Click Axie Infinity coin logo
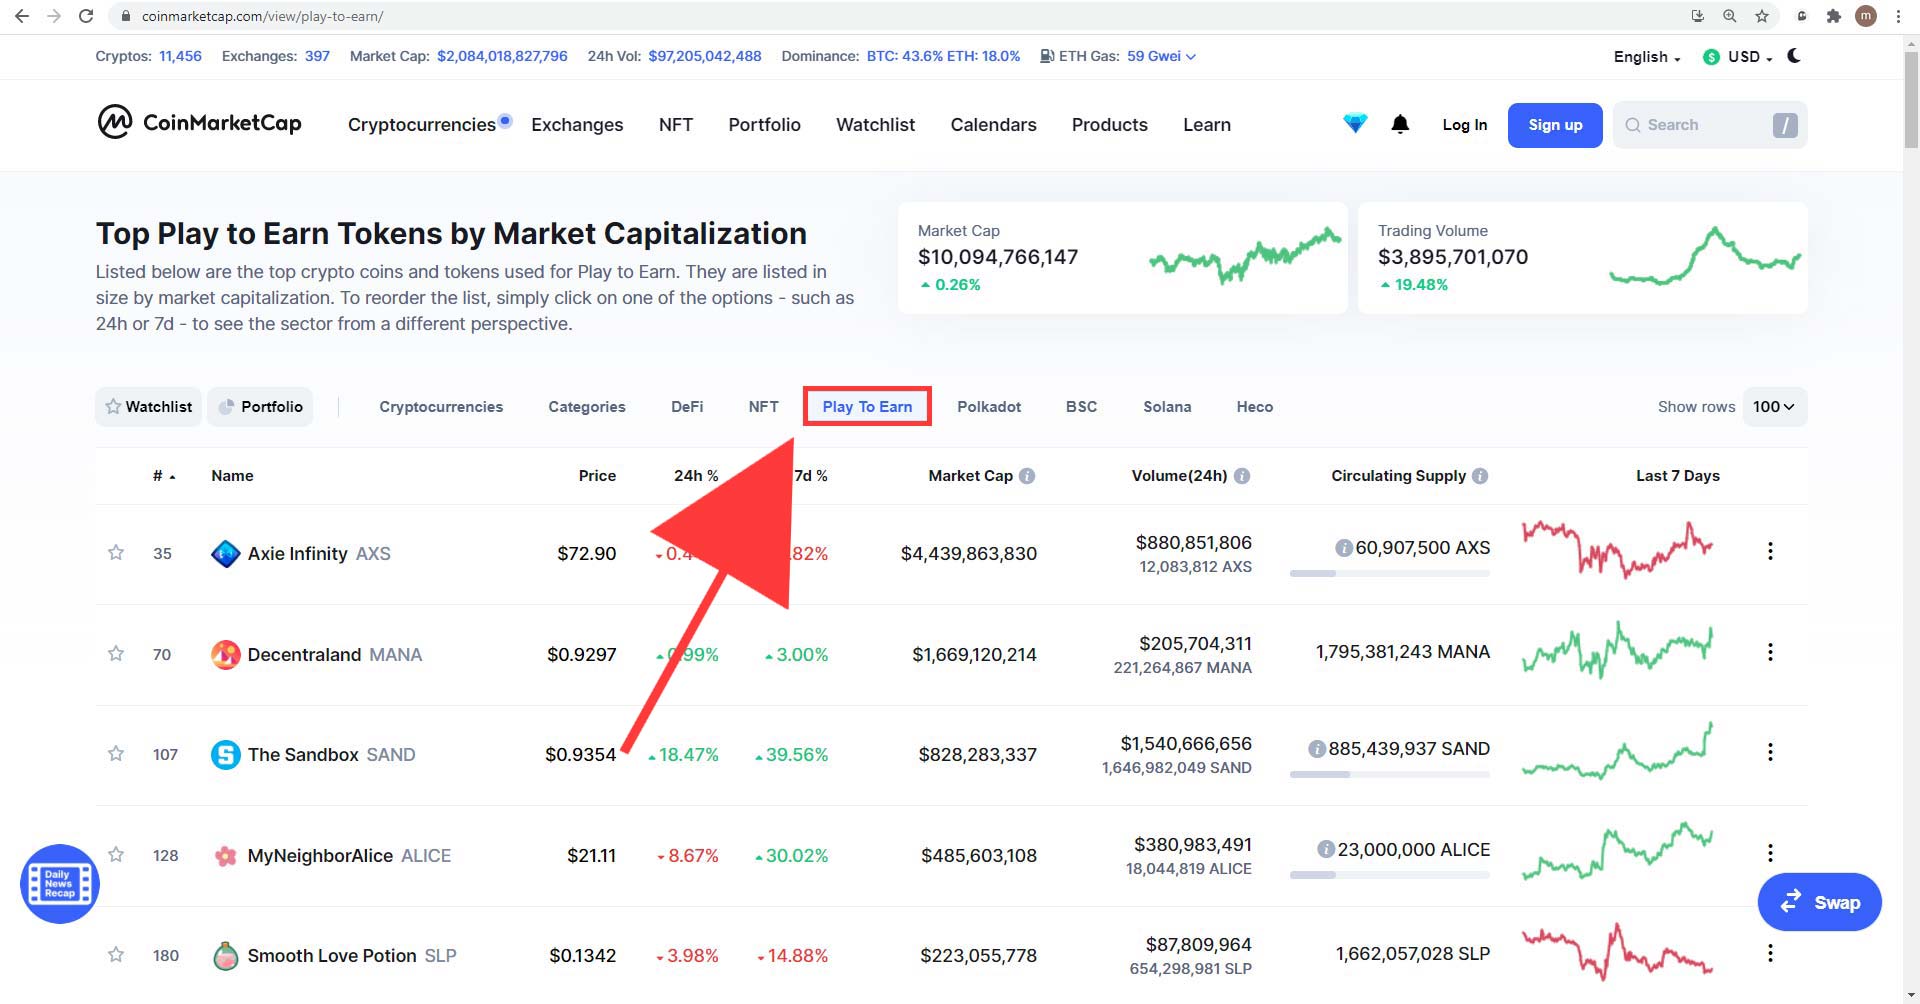 pos(226,553)
